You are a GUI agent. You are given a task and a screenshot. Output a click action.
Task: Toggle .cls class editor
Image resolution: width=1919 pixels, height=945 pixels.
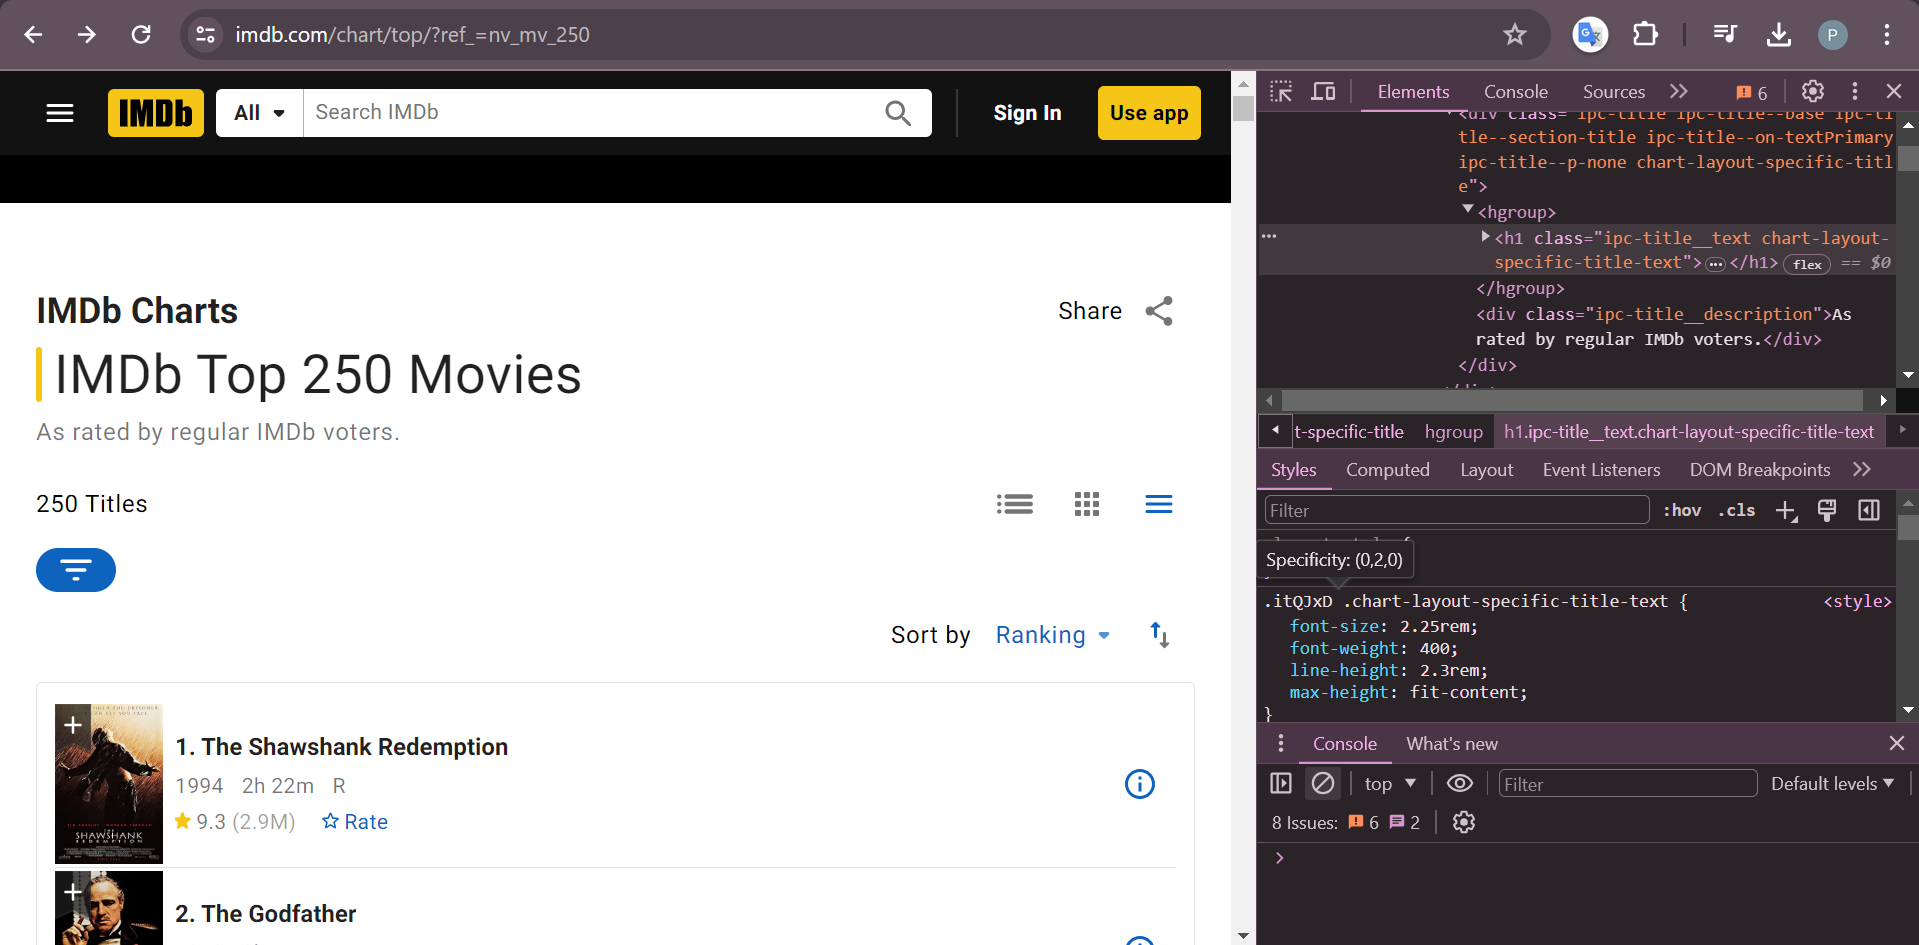pyautogui.click(x=1737, y=511)
